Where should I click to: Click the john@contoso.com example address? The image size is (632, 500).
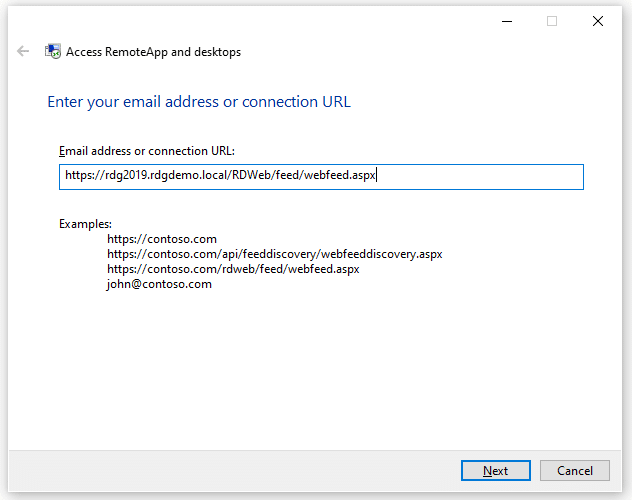point(159,284)
